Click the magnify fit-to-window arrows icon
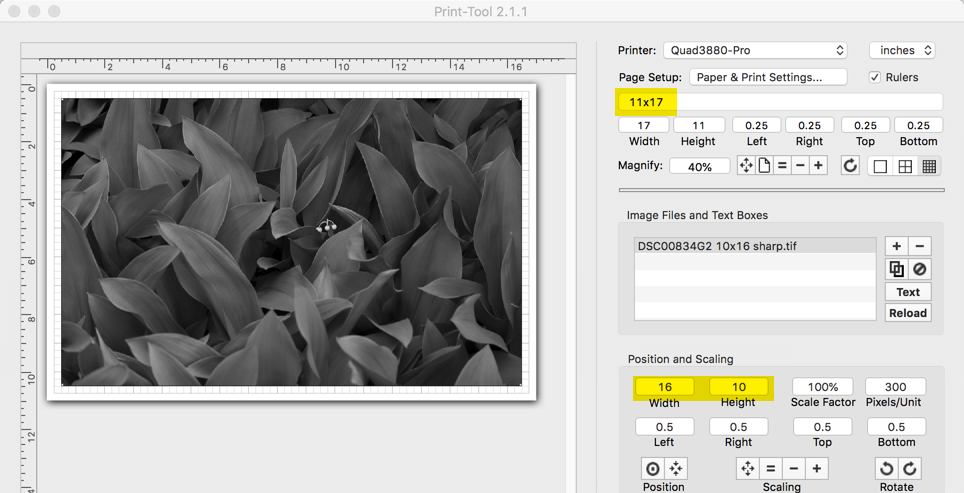 [746, 166]
